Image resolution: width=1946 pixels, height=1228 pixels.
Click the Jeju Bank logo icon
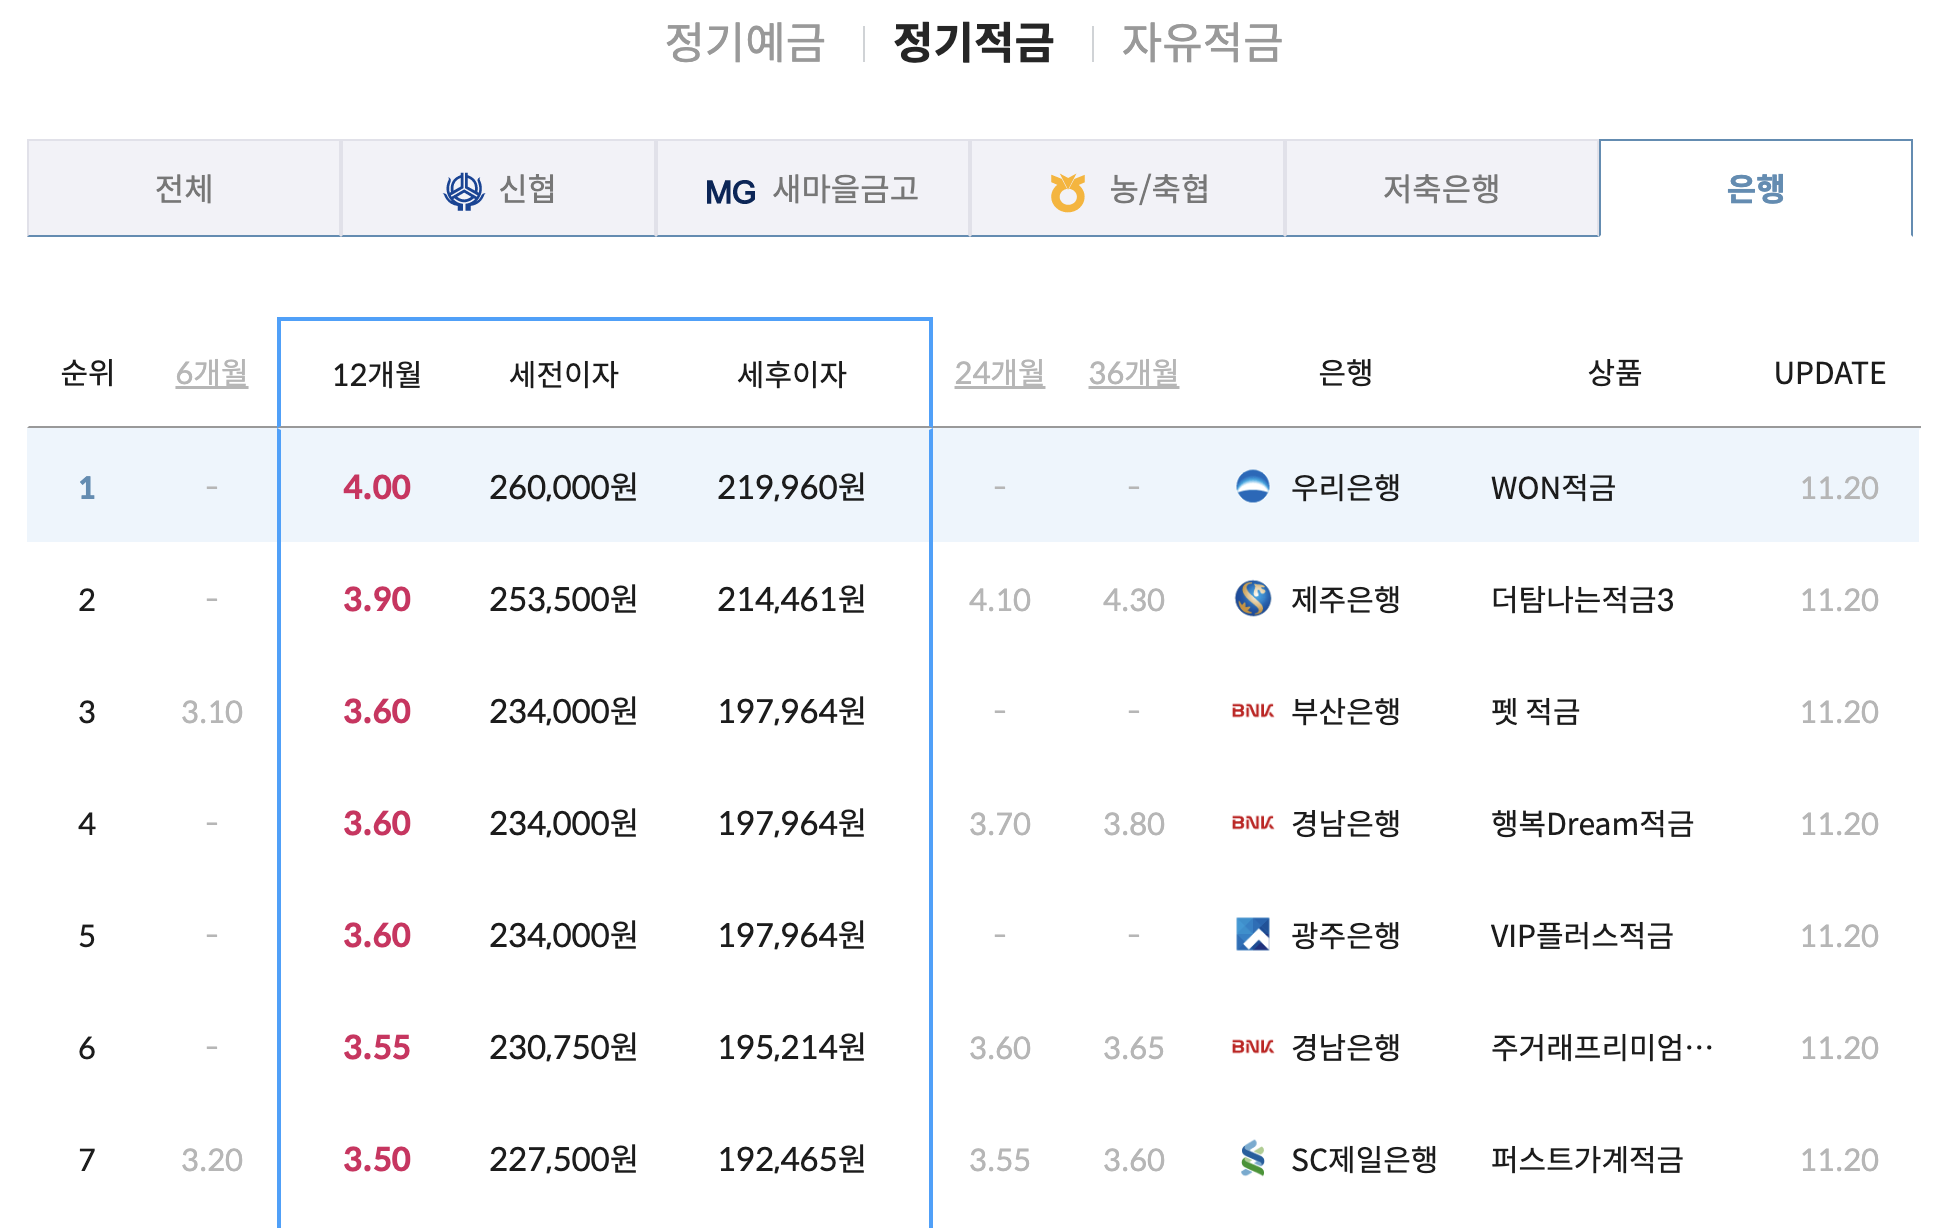point(1252,599)
